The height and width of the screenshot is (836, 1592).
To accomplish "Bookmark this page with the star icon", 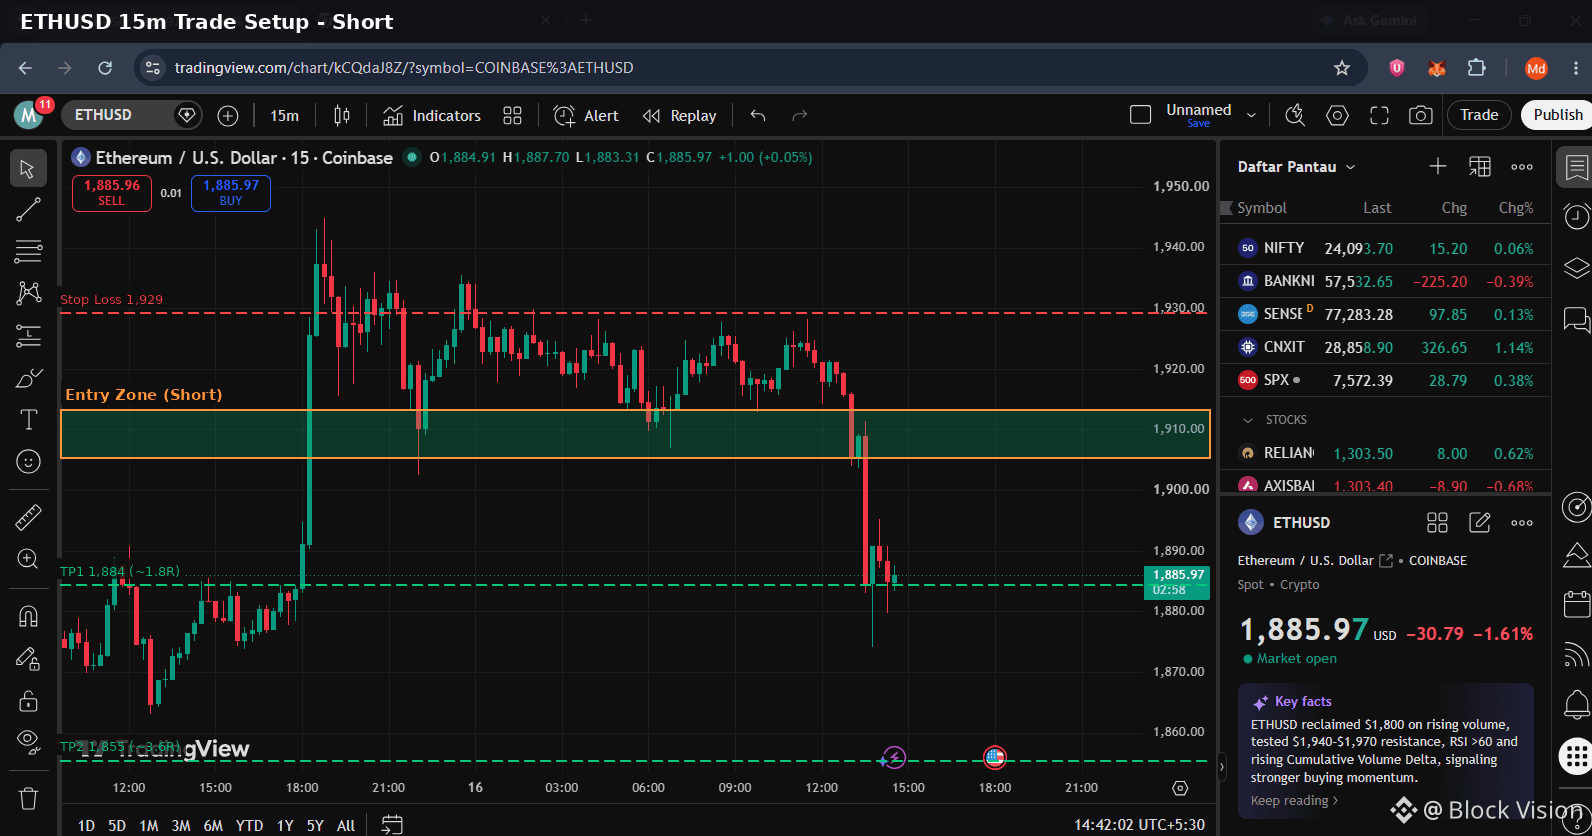I will pyautogui.click(x=1342, y=68).
